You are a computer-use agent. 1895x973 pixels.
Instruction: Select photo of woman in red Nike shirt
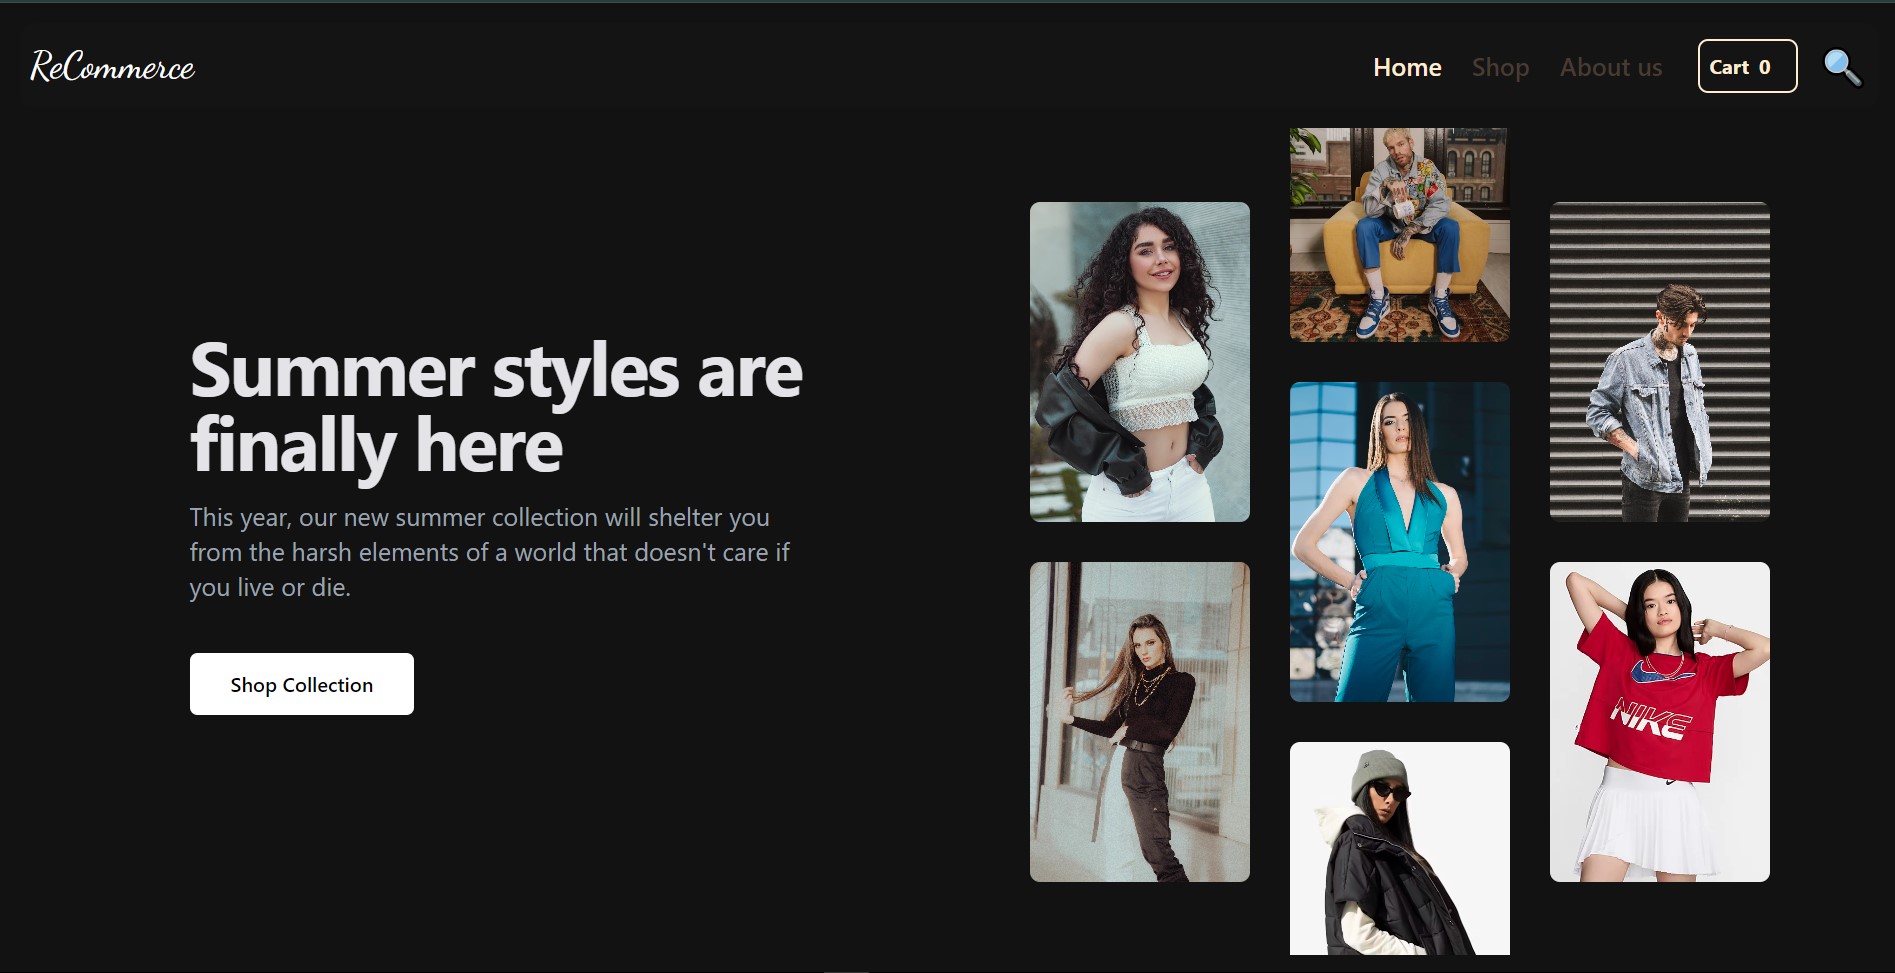[x=1660, y=722]
